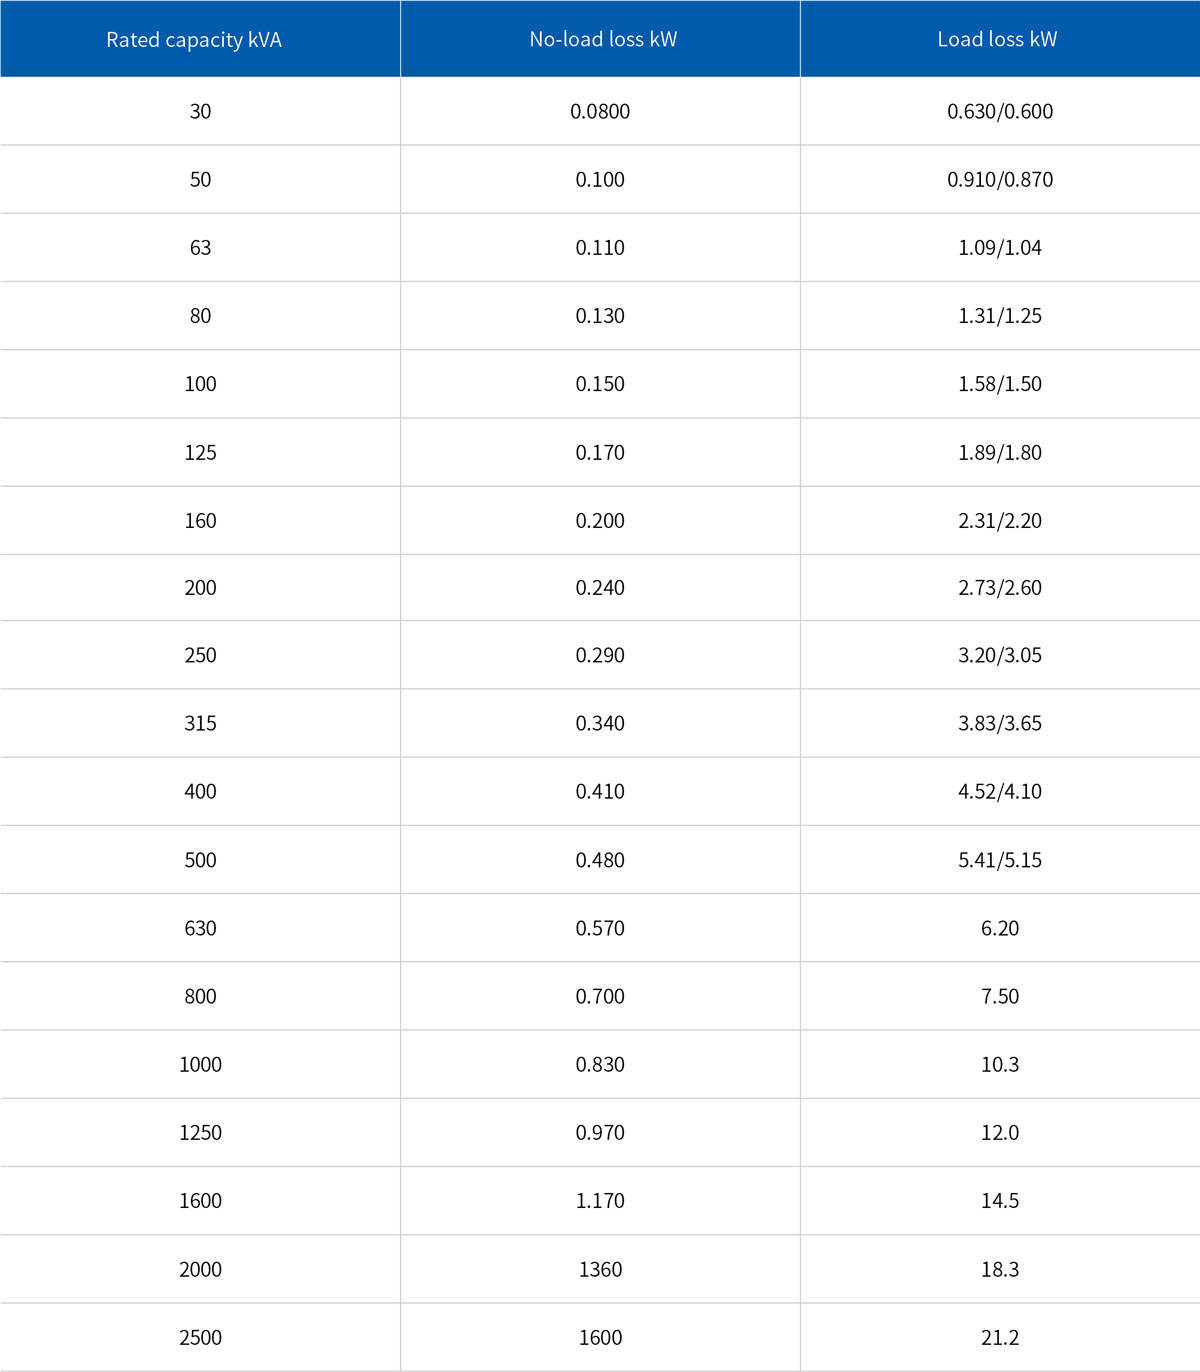Click the 1.170 no-load loss value
The height and width of the screenshot is (1372, 1200).
click(600, 1201)
